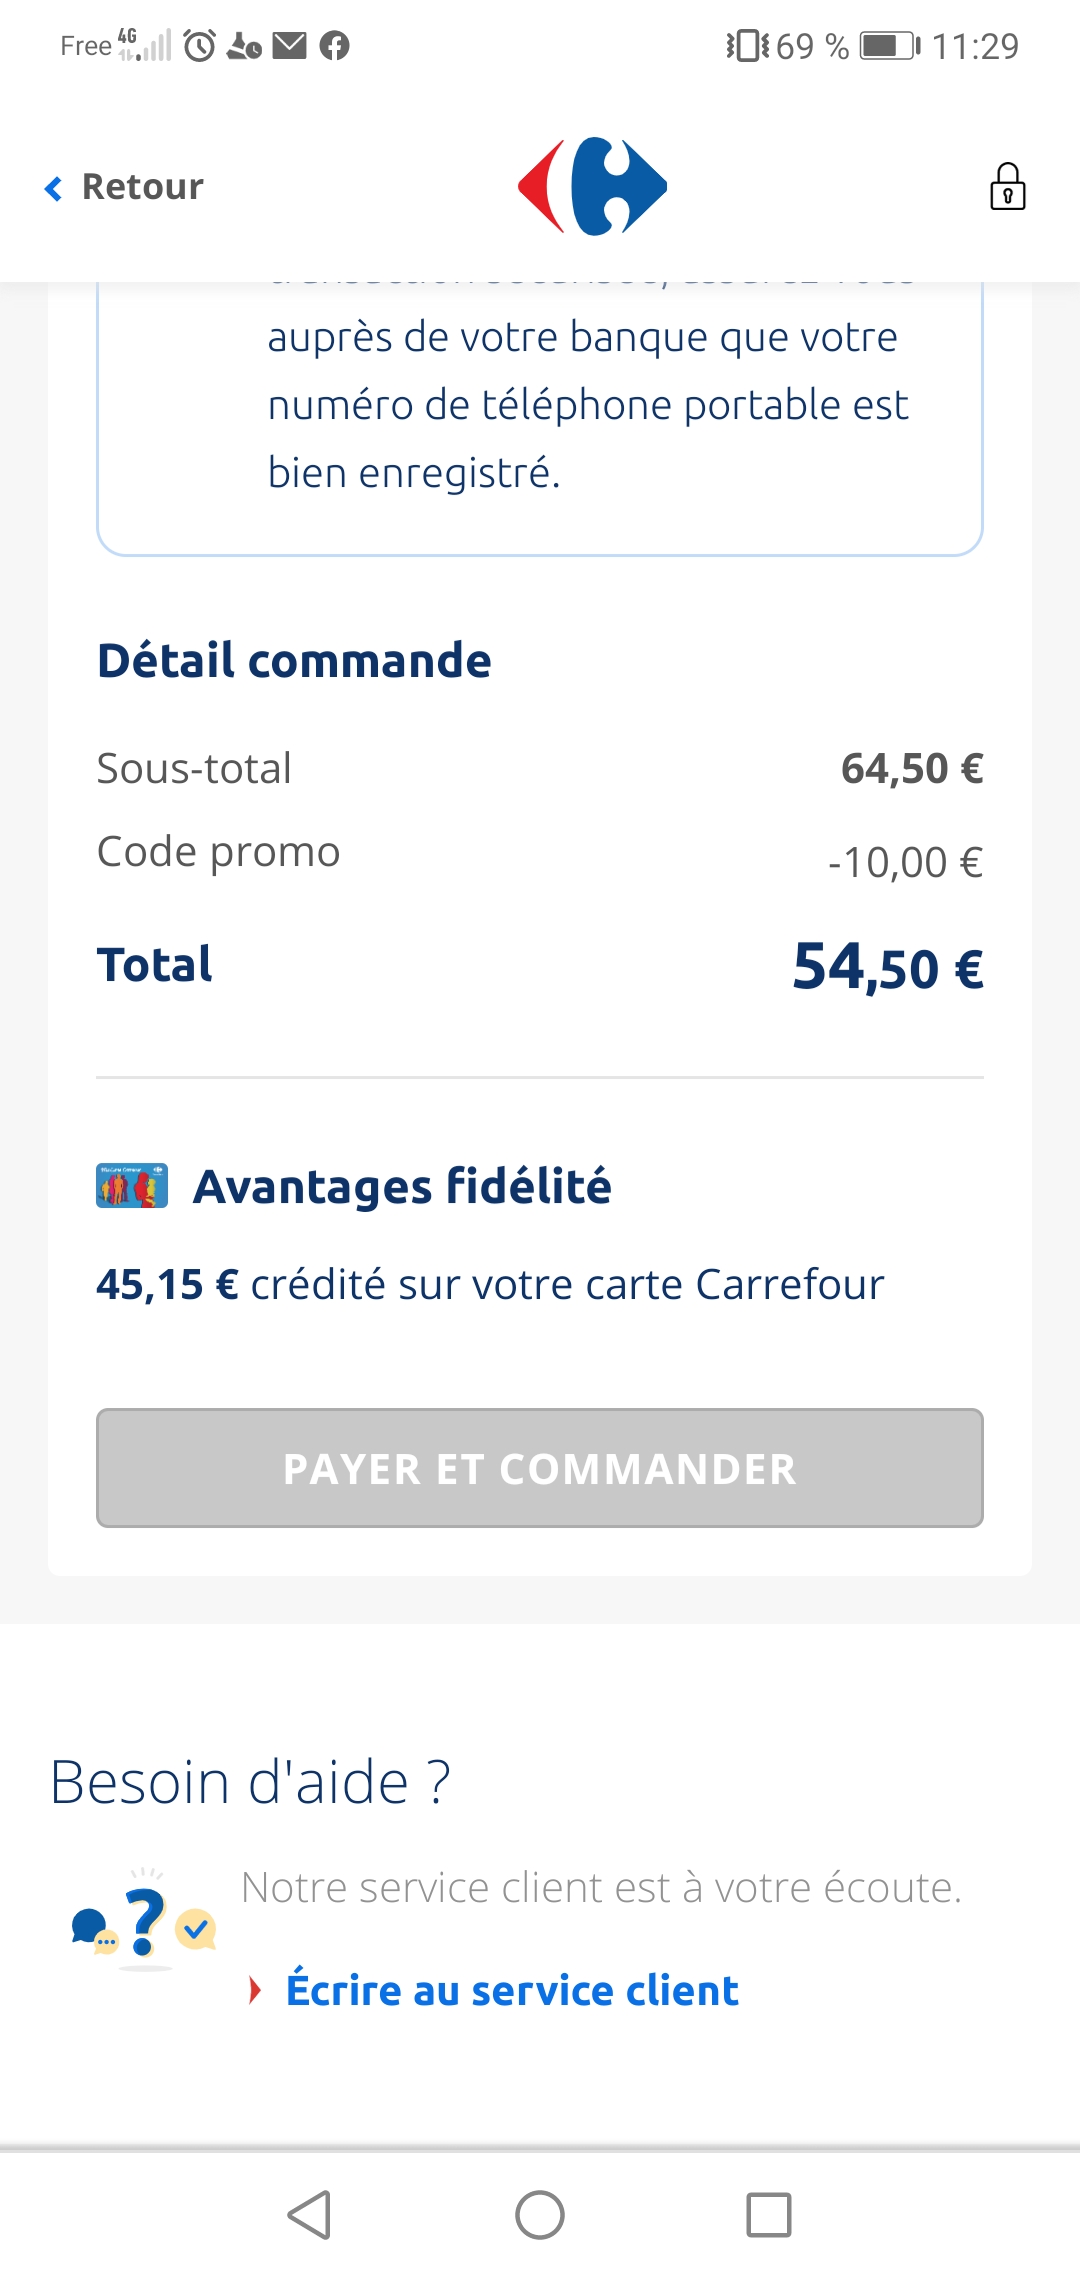Tap the red arrow before Écrire link

pyautogui.click(x=255, y=1990)
